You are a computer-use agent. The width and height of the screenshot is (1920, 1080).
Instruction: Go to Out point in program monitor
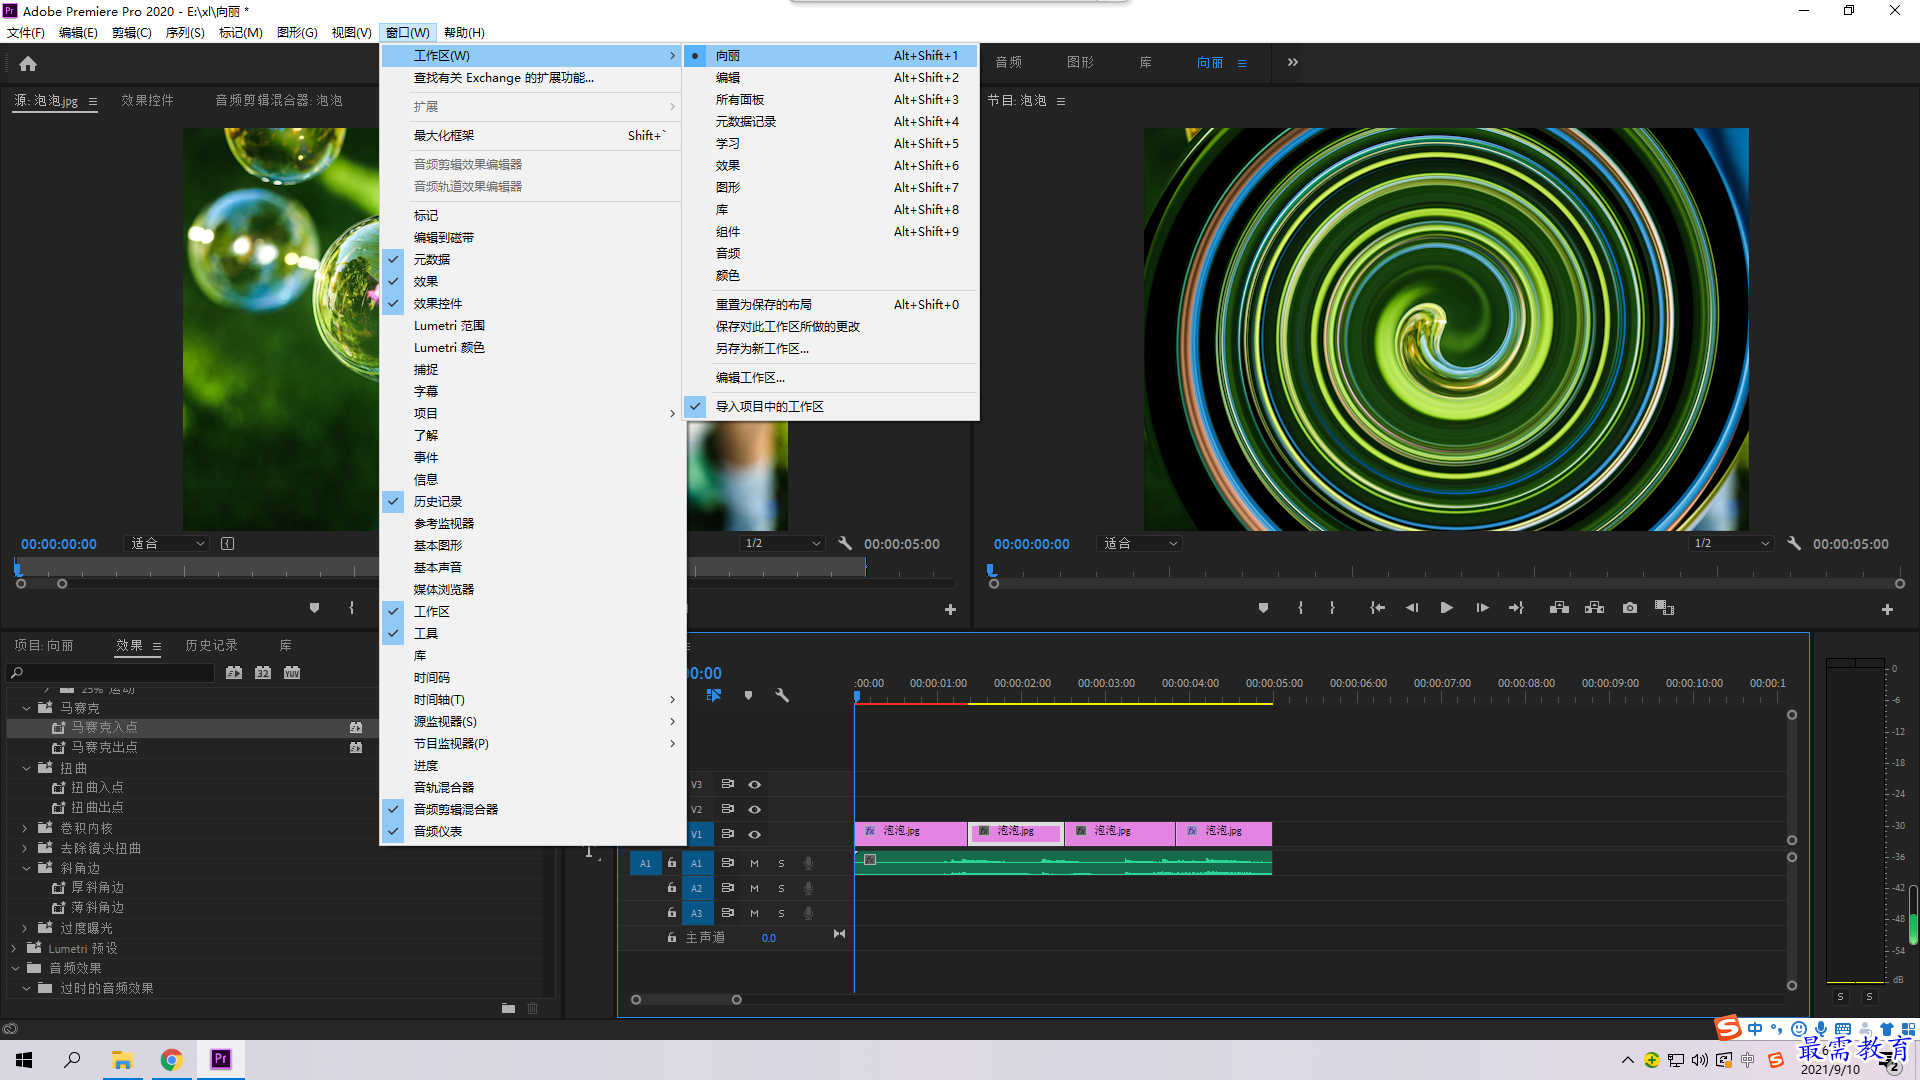click(1516, 608)
